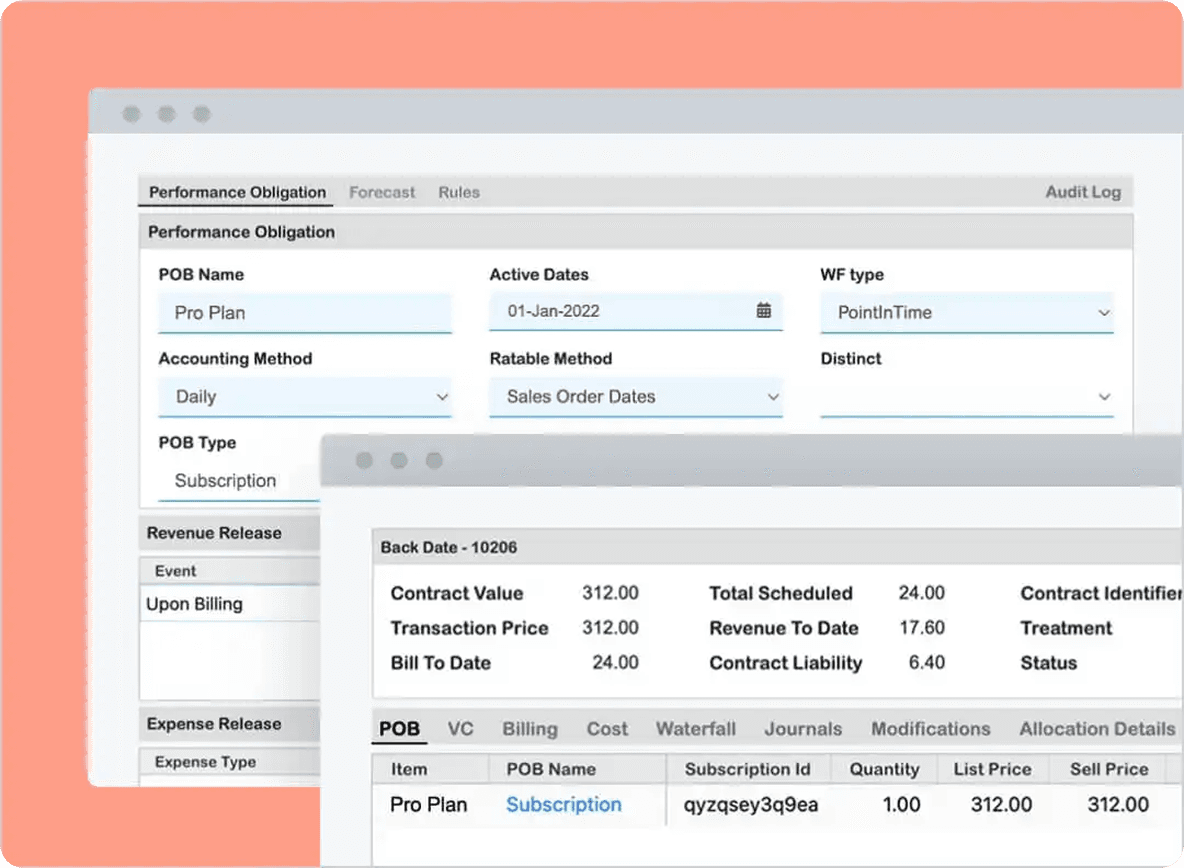1184x868 pixels.
Task: Switch to the Modifications tab
Action: [x=930, y=729]
